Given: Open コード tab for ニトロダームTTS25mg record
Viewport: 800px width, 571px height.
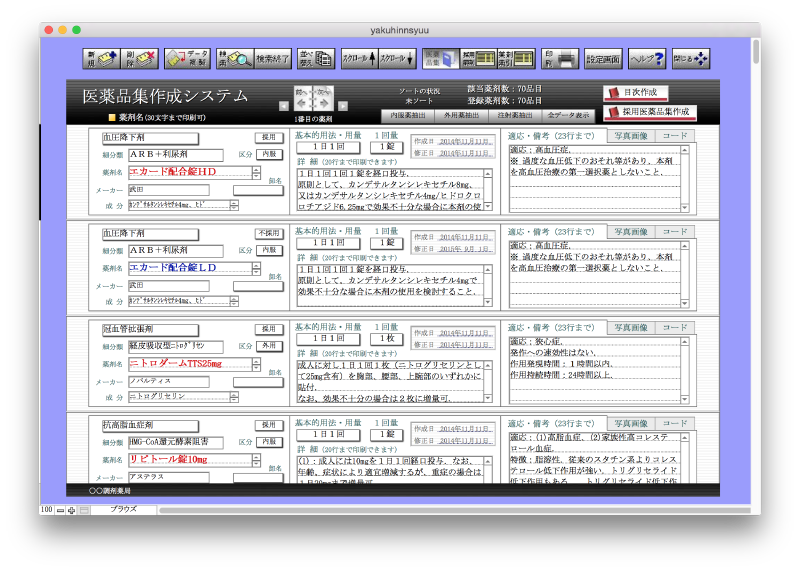Looking at the screenshot, I should (x=674, y=328).
